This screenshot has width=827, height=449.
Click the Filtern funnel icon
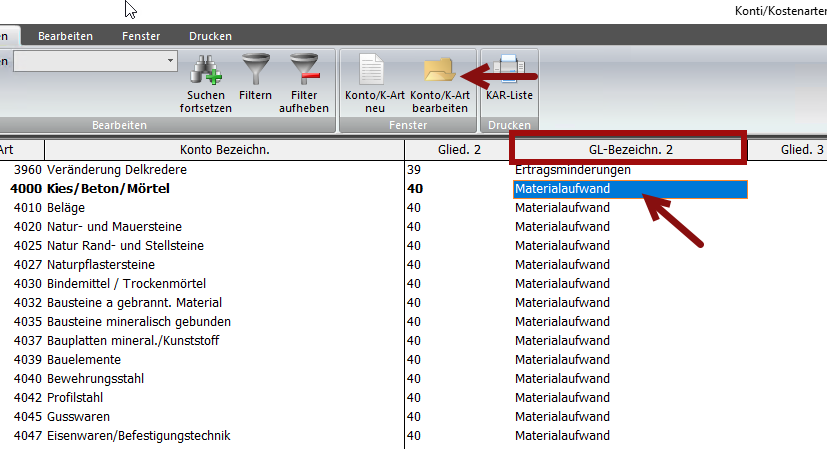click(x=255, y=71)
